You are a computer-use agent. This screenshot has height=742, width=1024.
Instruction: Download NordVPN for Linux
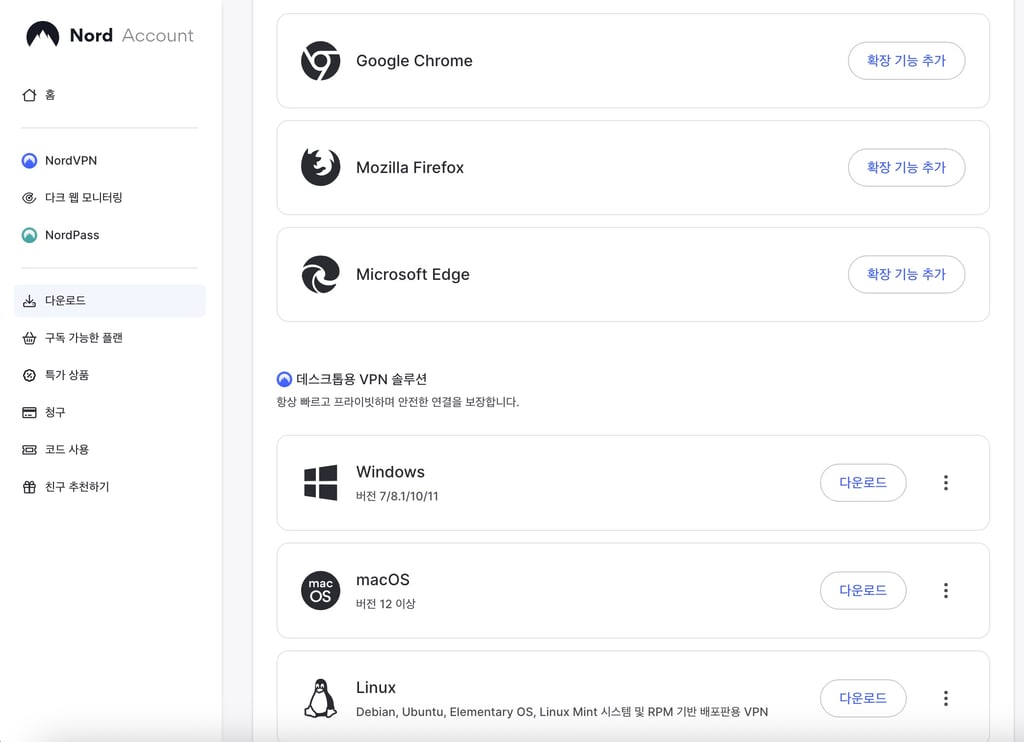863,698
